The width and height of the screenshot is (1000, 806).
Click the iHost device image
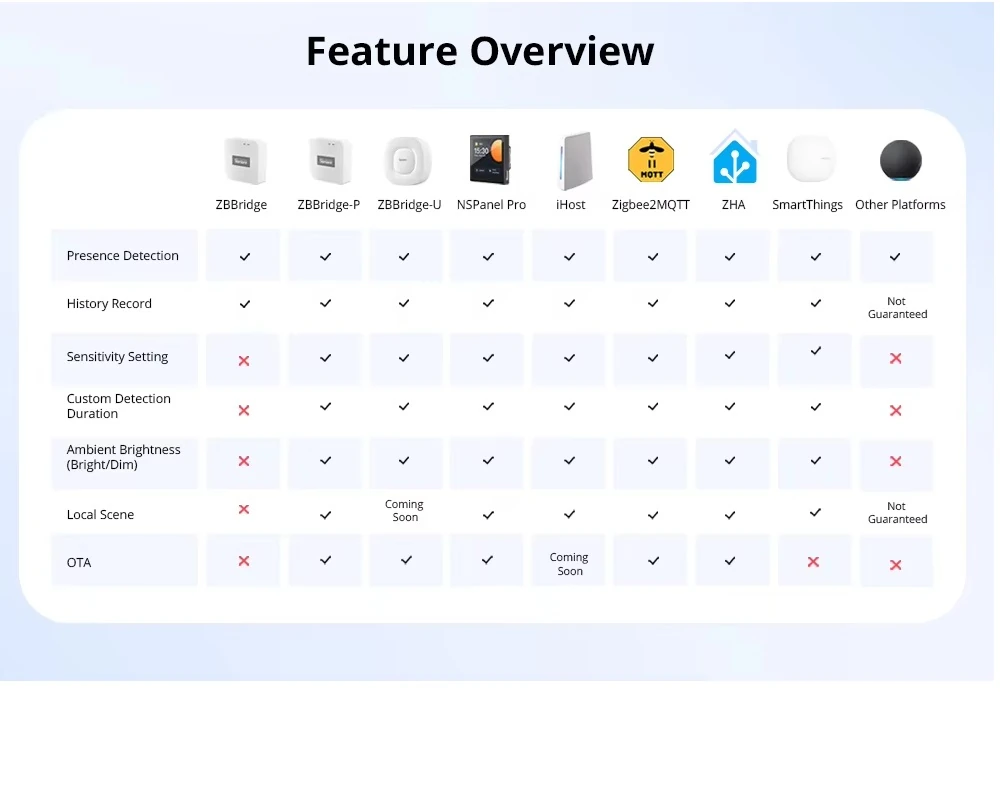point(575,161)
